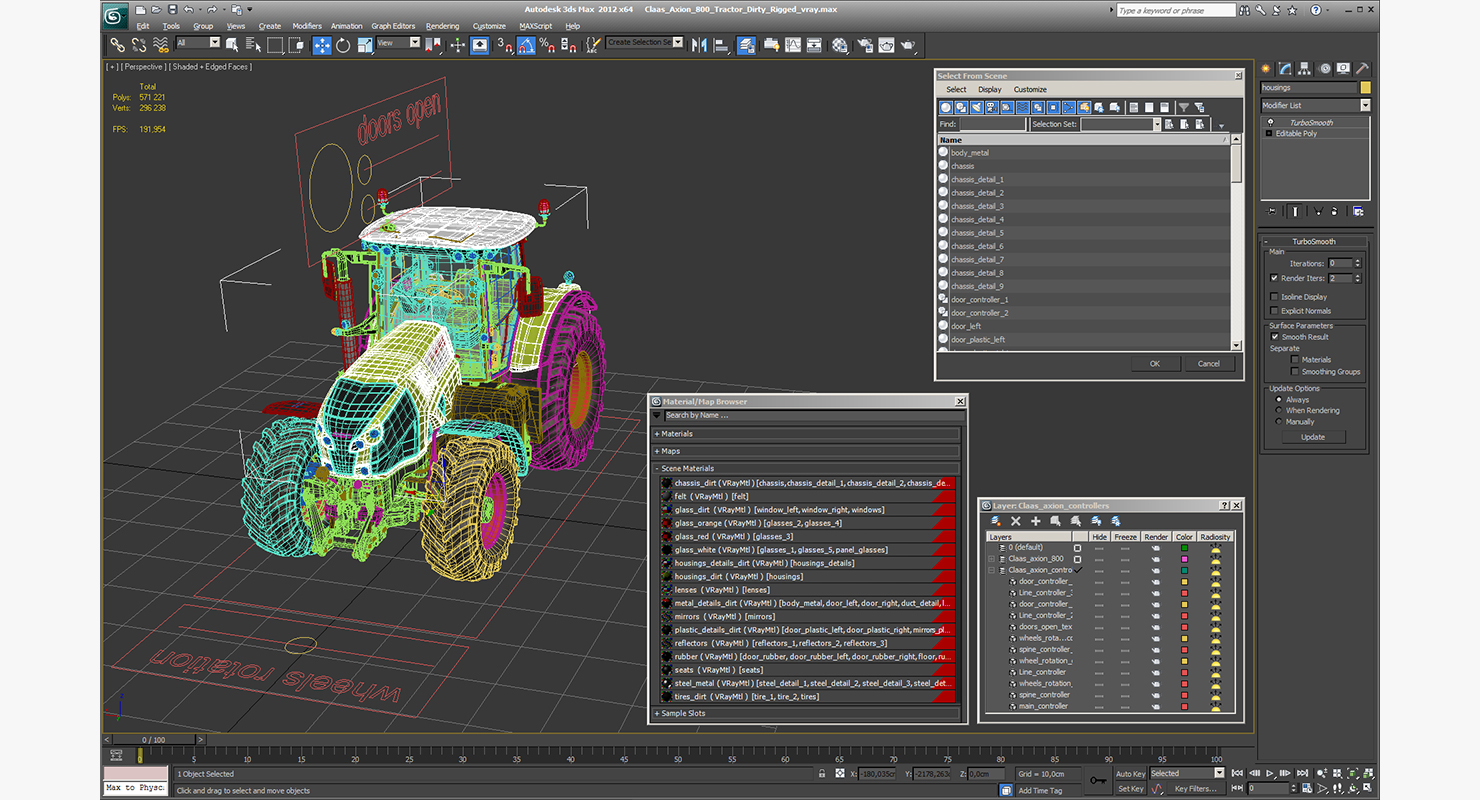Toggle Display Cameras filter in Select From Scene

[x=992, y=107]
